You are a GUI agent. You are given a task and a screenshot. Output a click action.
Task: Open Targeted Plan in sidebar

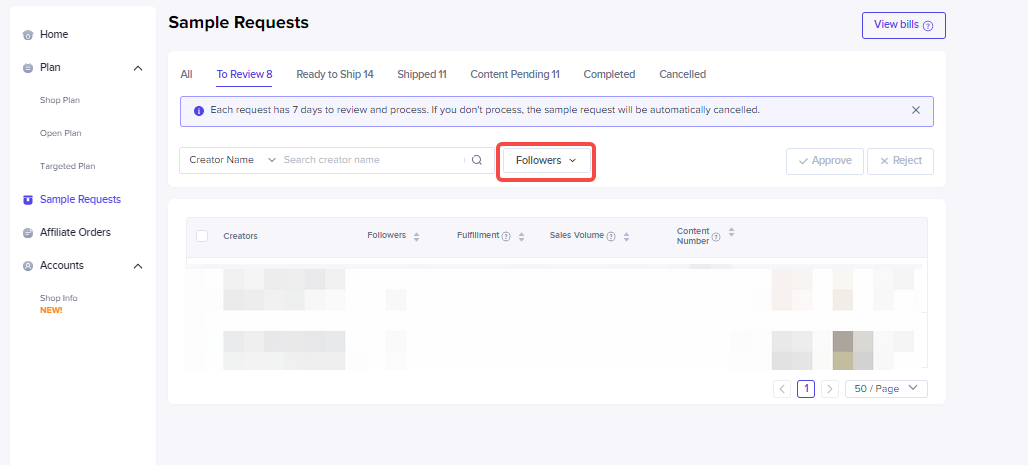(67, 166)
